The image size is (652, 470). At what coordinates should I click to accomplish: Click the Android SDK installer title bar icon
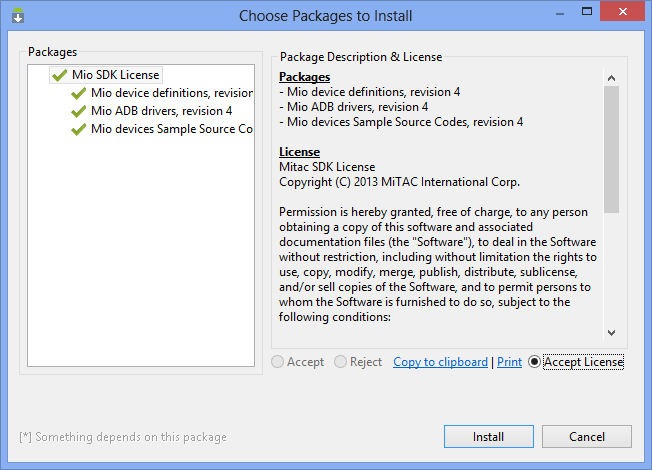click(x=18, y=15)
